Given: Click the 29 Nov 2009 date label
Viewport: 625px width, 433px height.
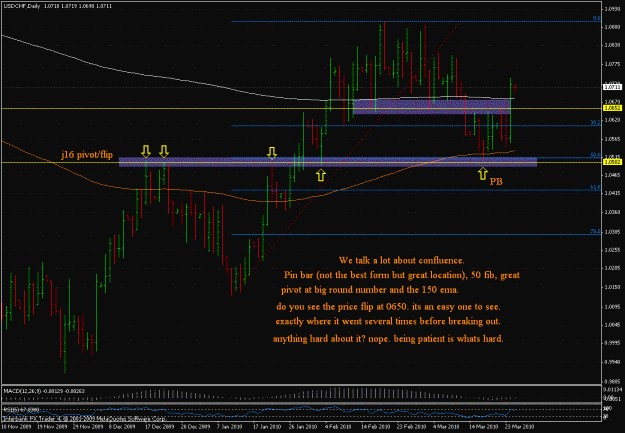Looking at the screenshot, I should coord(86,427).
